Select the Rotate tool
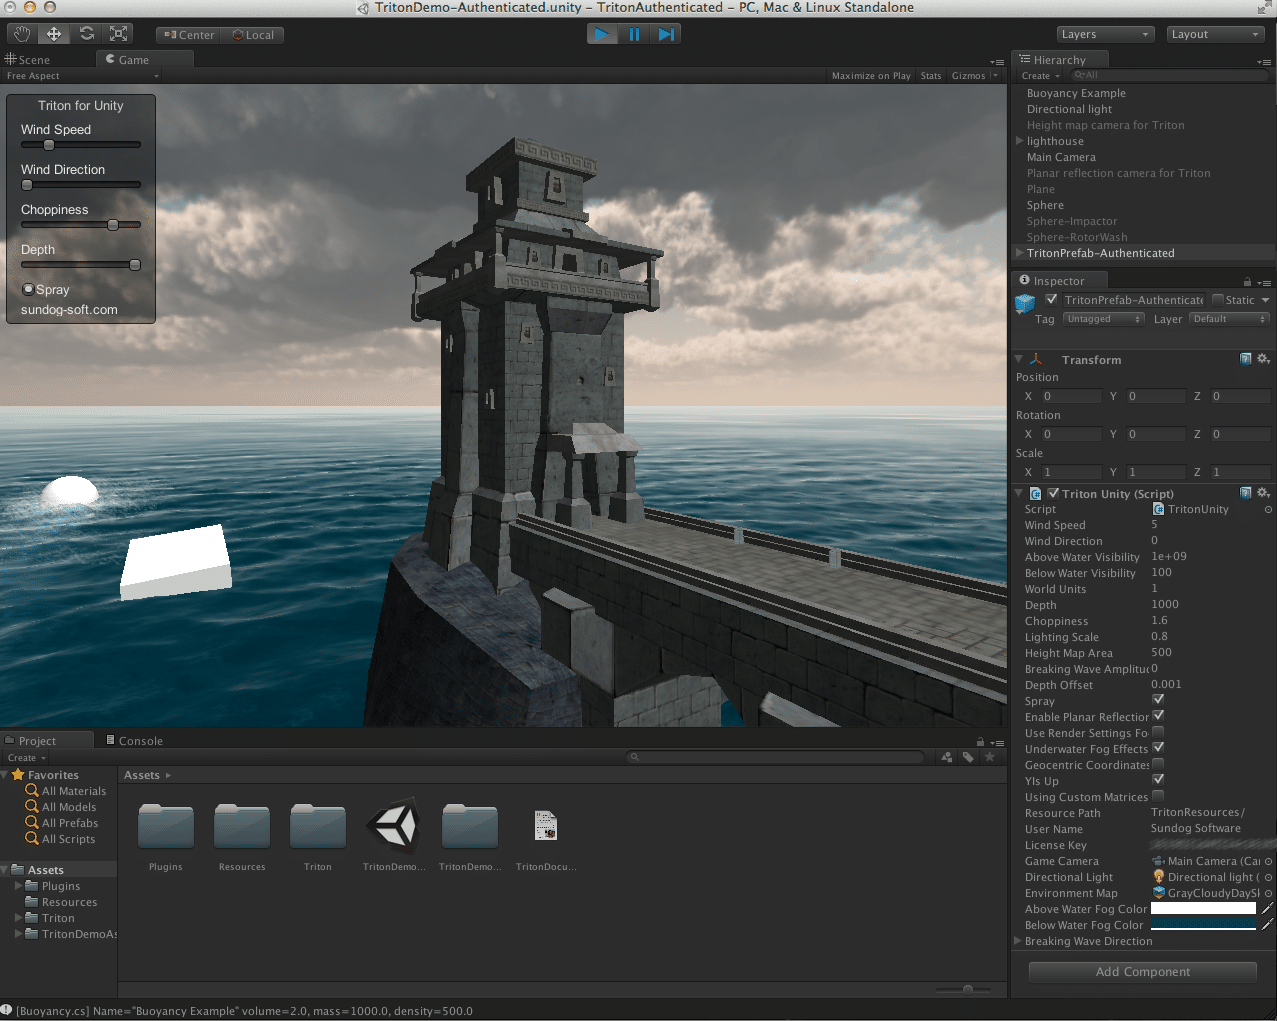The height and width of the screenshot is (1021, 1277). [87, 34]
